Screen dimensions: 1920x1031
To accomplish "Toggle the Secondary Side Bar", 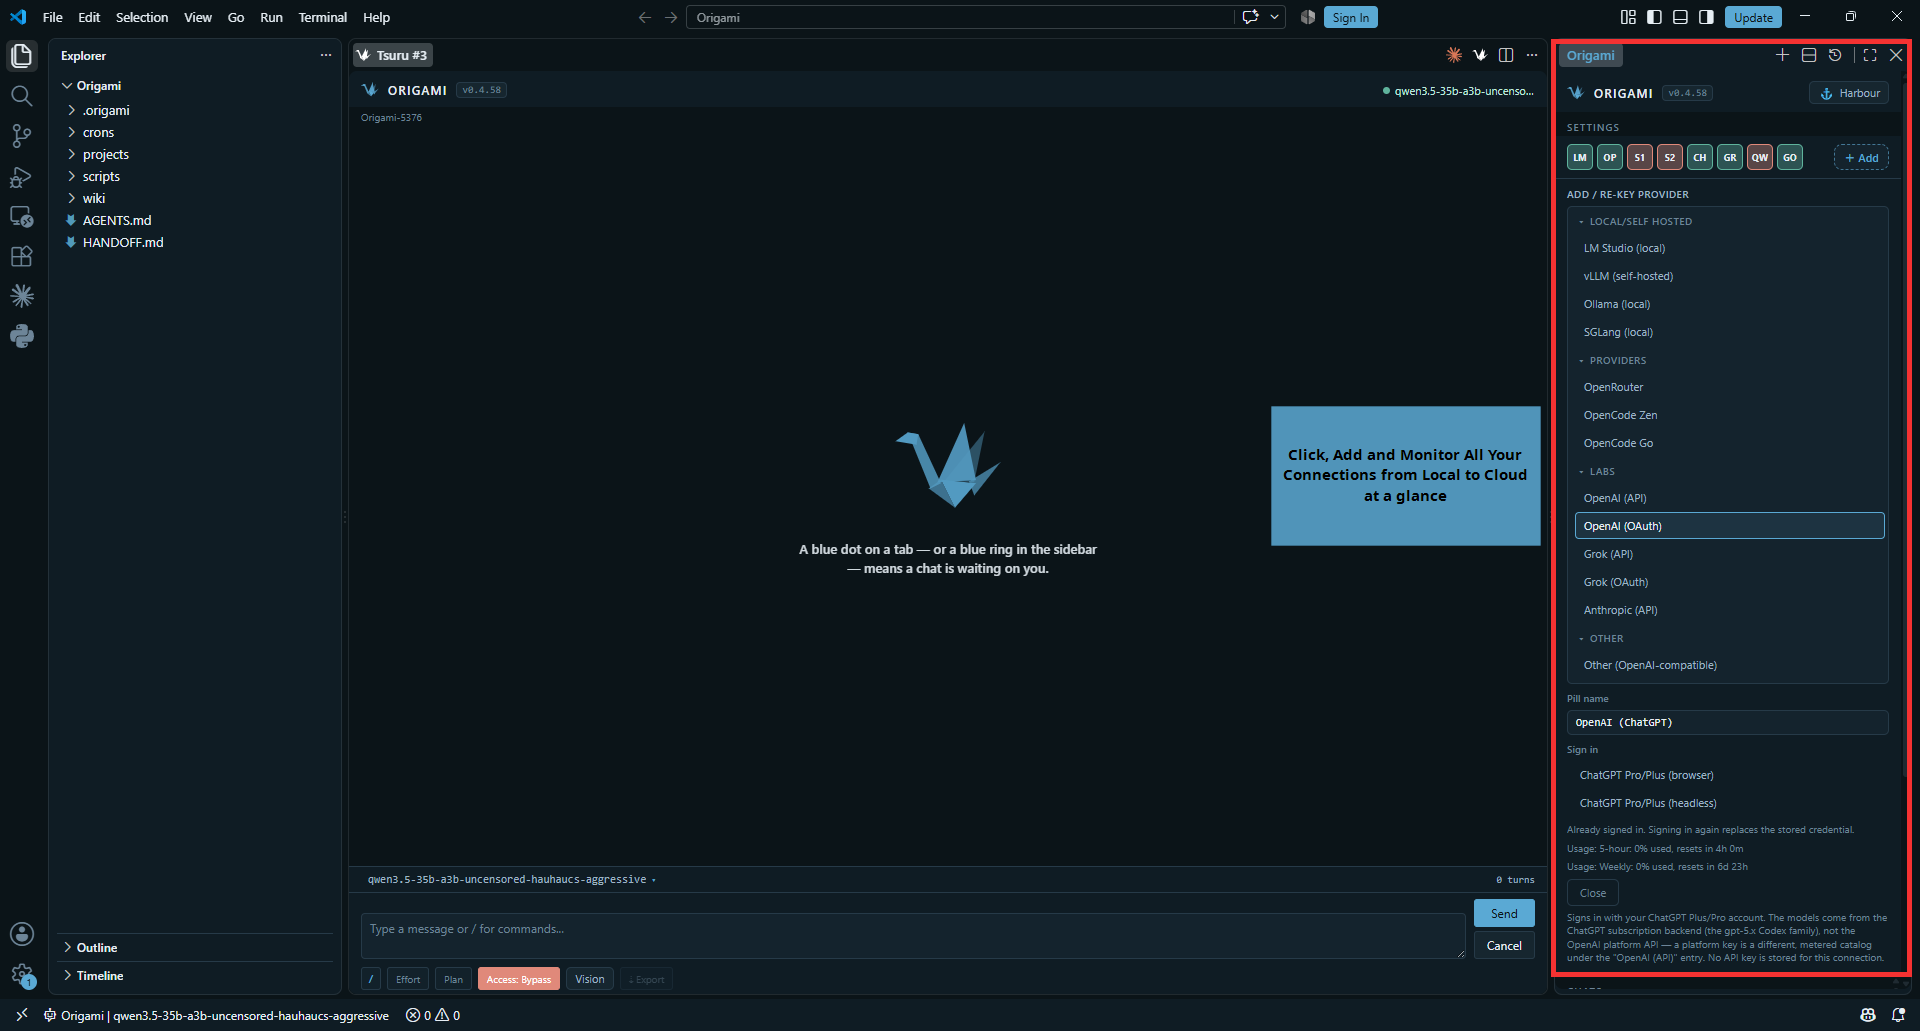I will coord(1706,17).
